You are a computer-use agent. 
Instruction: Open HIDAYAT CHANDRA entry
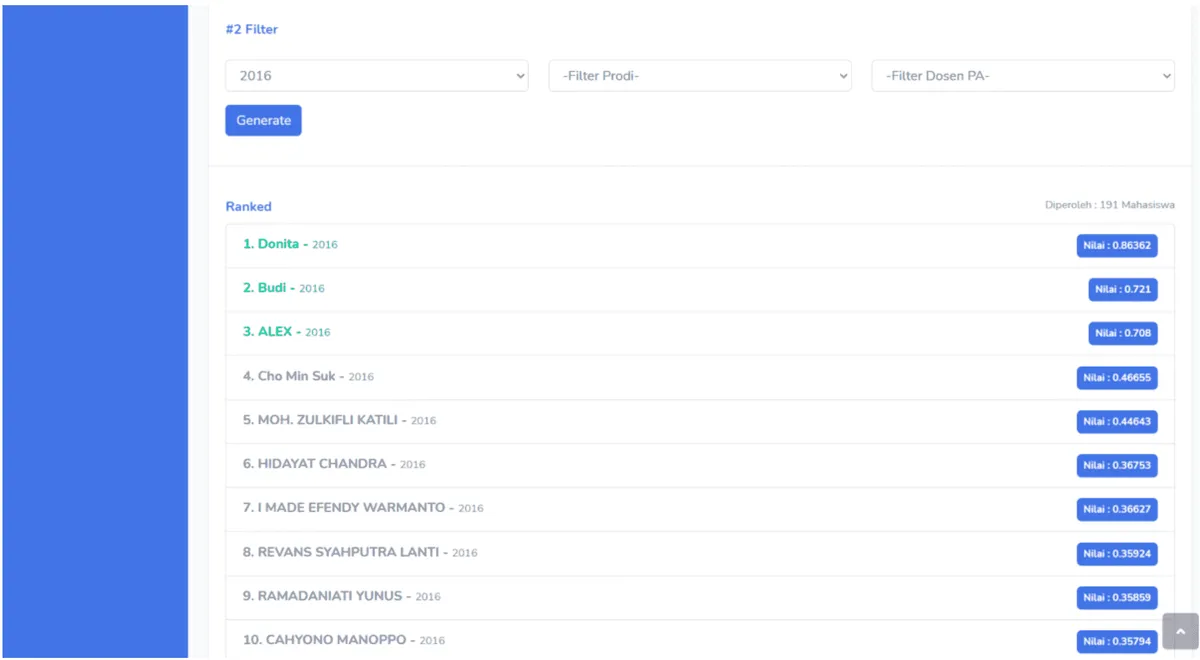(700, 465)
